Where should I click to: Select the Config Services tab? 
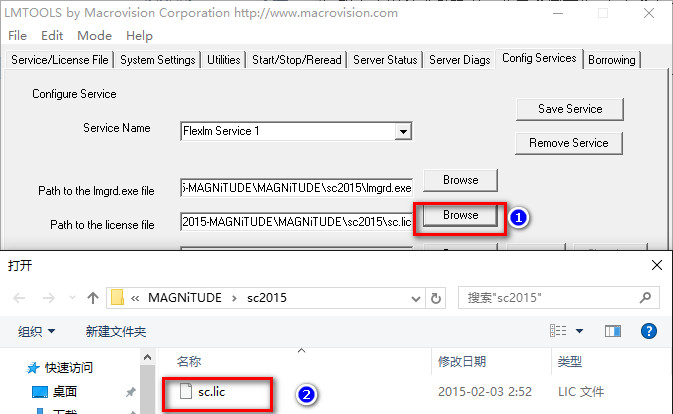tap(539, 58)
